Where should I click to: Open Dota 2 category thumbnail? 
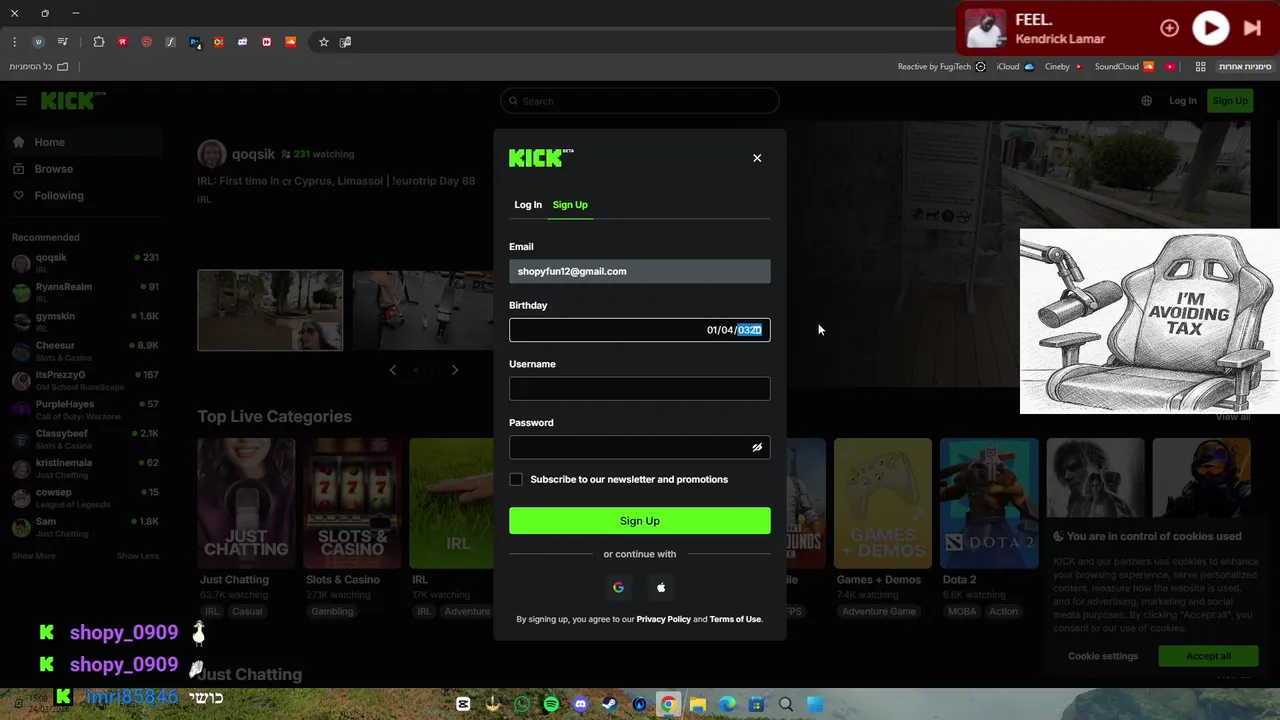pos(989,503)
